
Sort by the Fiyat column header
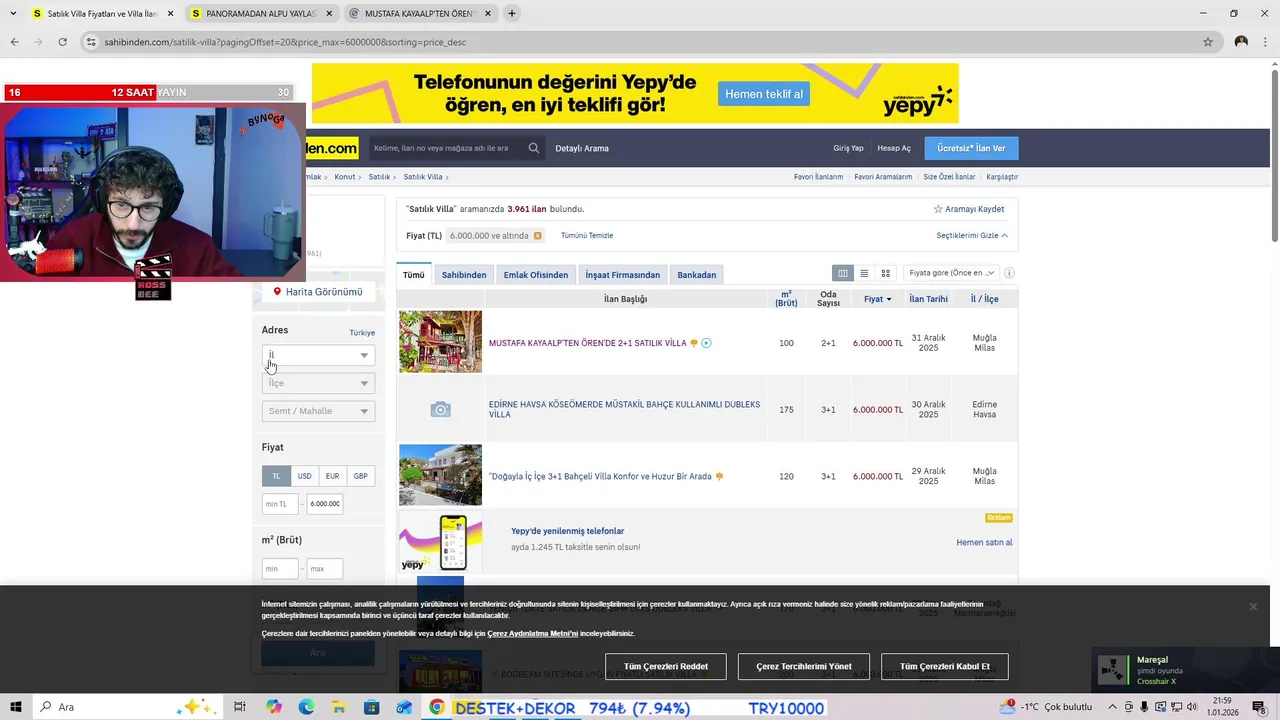877,299
